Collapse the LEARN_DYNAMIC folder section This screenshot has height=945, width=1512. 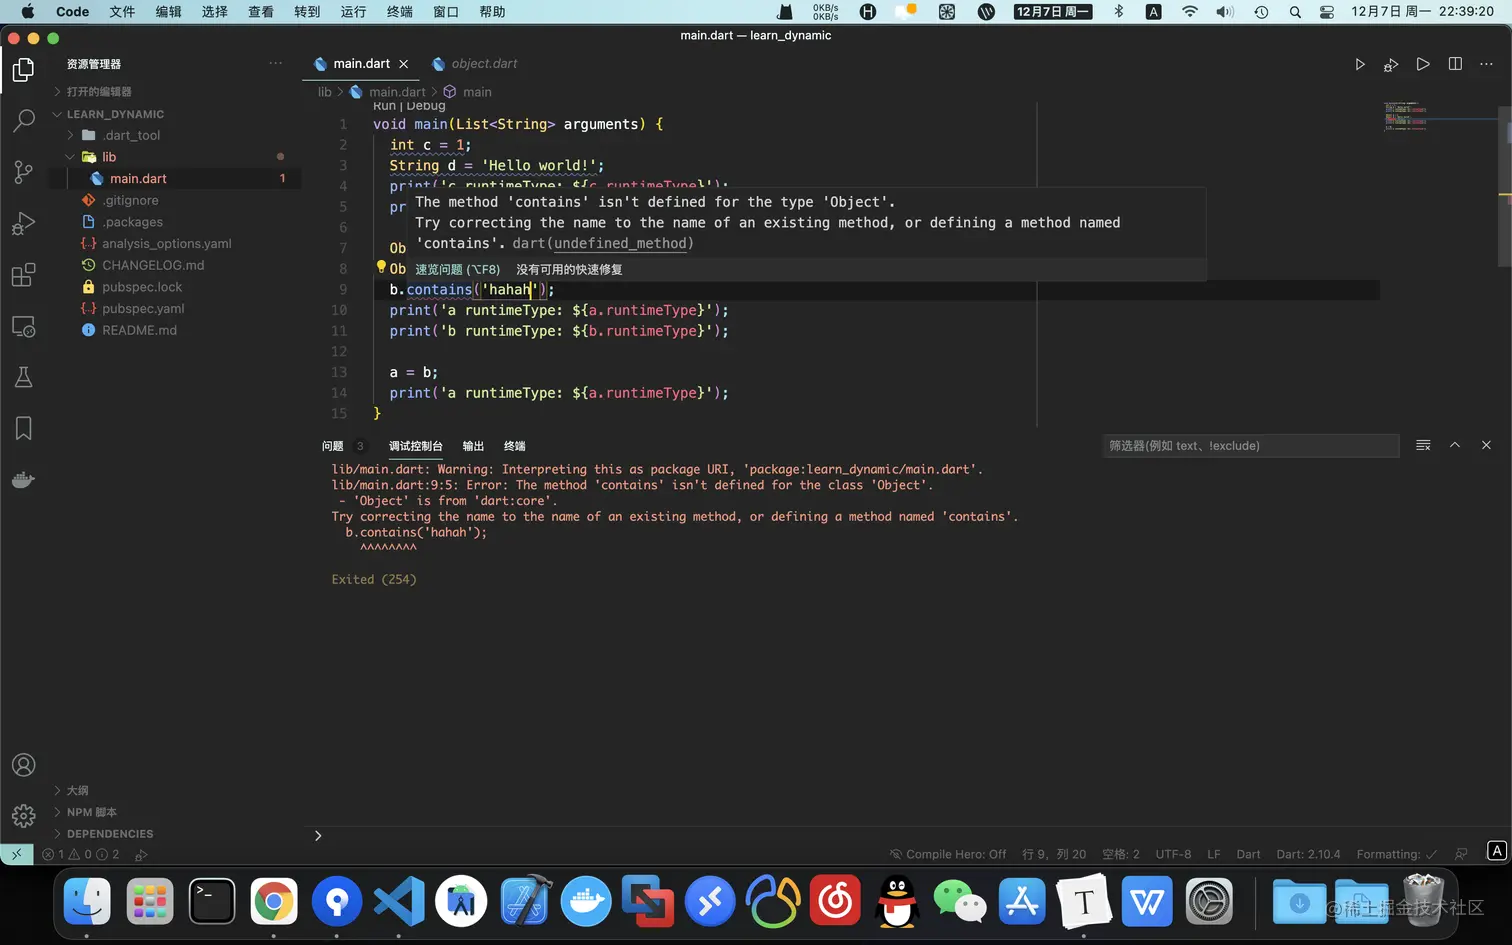pos(175,114)
